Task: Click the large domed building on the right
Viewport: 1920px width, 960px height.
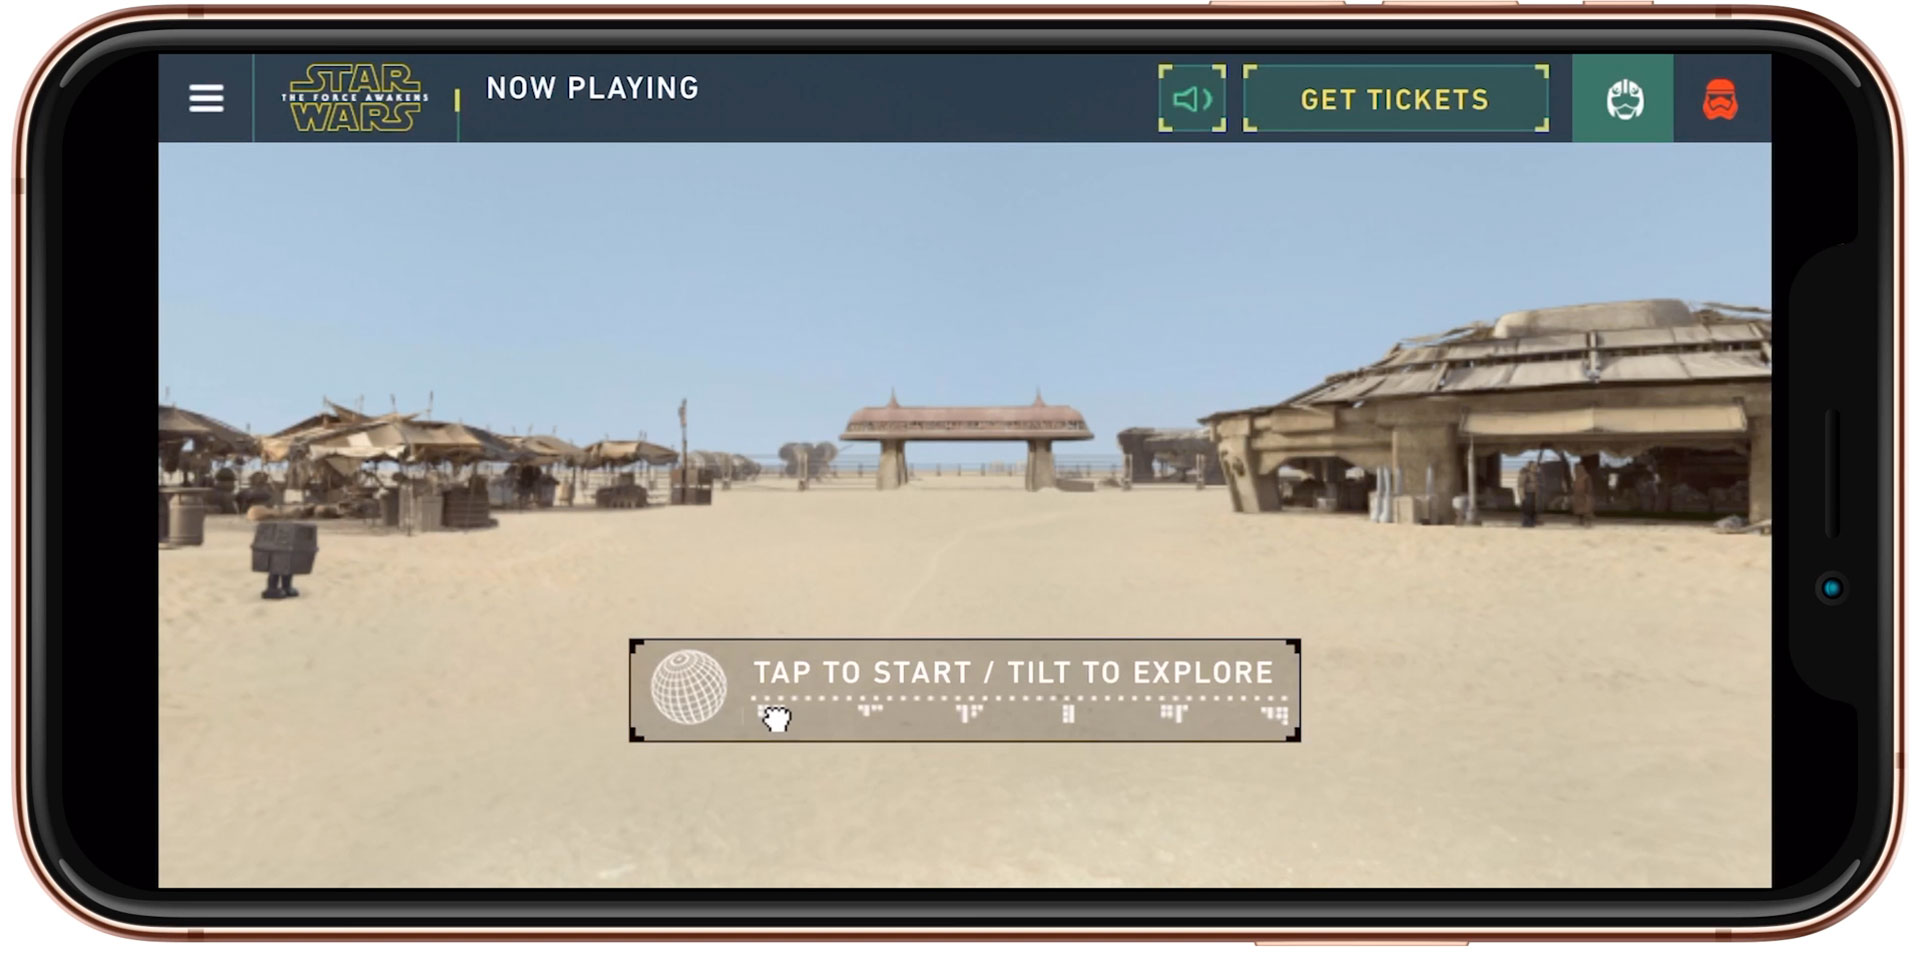Action: tap(1490, 415)
